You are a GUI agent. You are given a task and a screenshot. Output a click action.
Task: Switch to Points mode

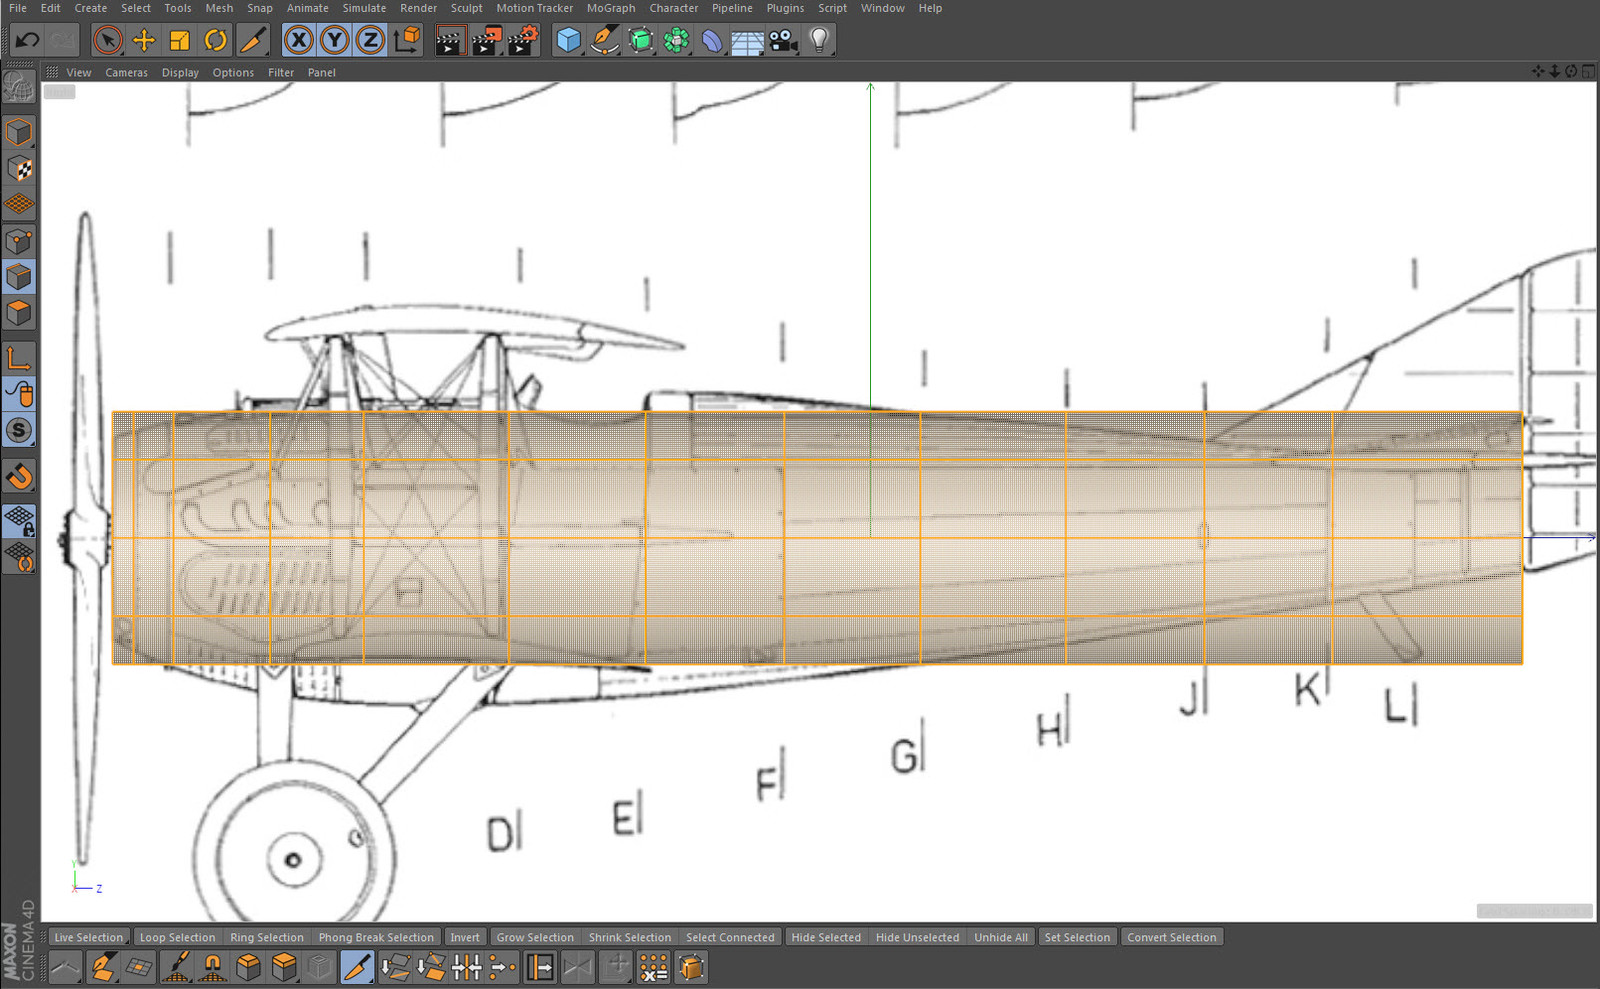pyautogui.click(x=18, y=241)
